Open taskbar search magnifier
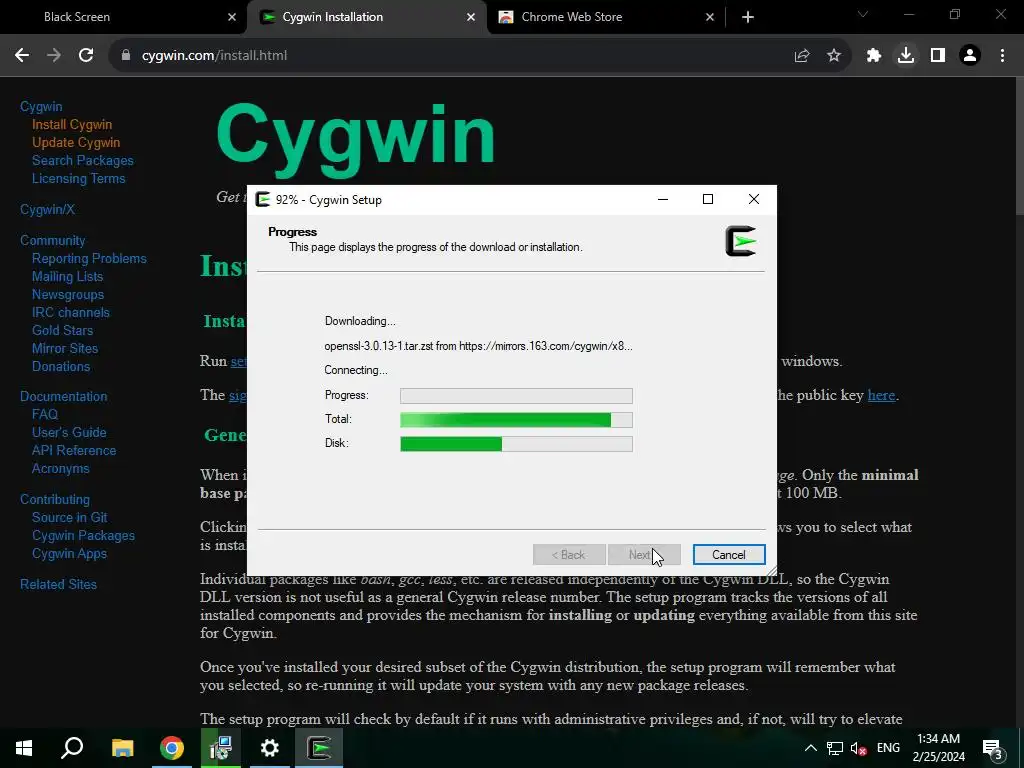 72,748
